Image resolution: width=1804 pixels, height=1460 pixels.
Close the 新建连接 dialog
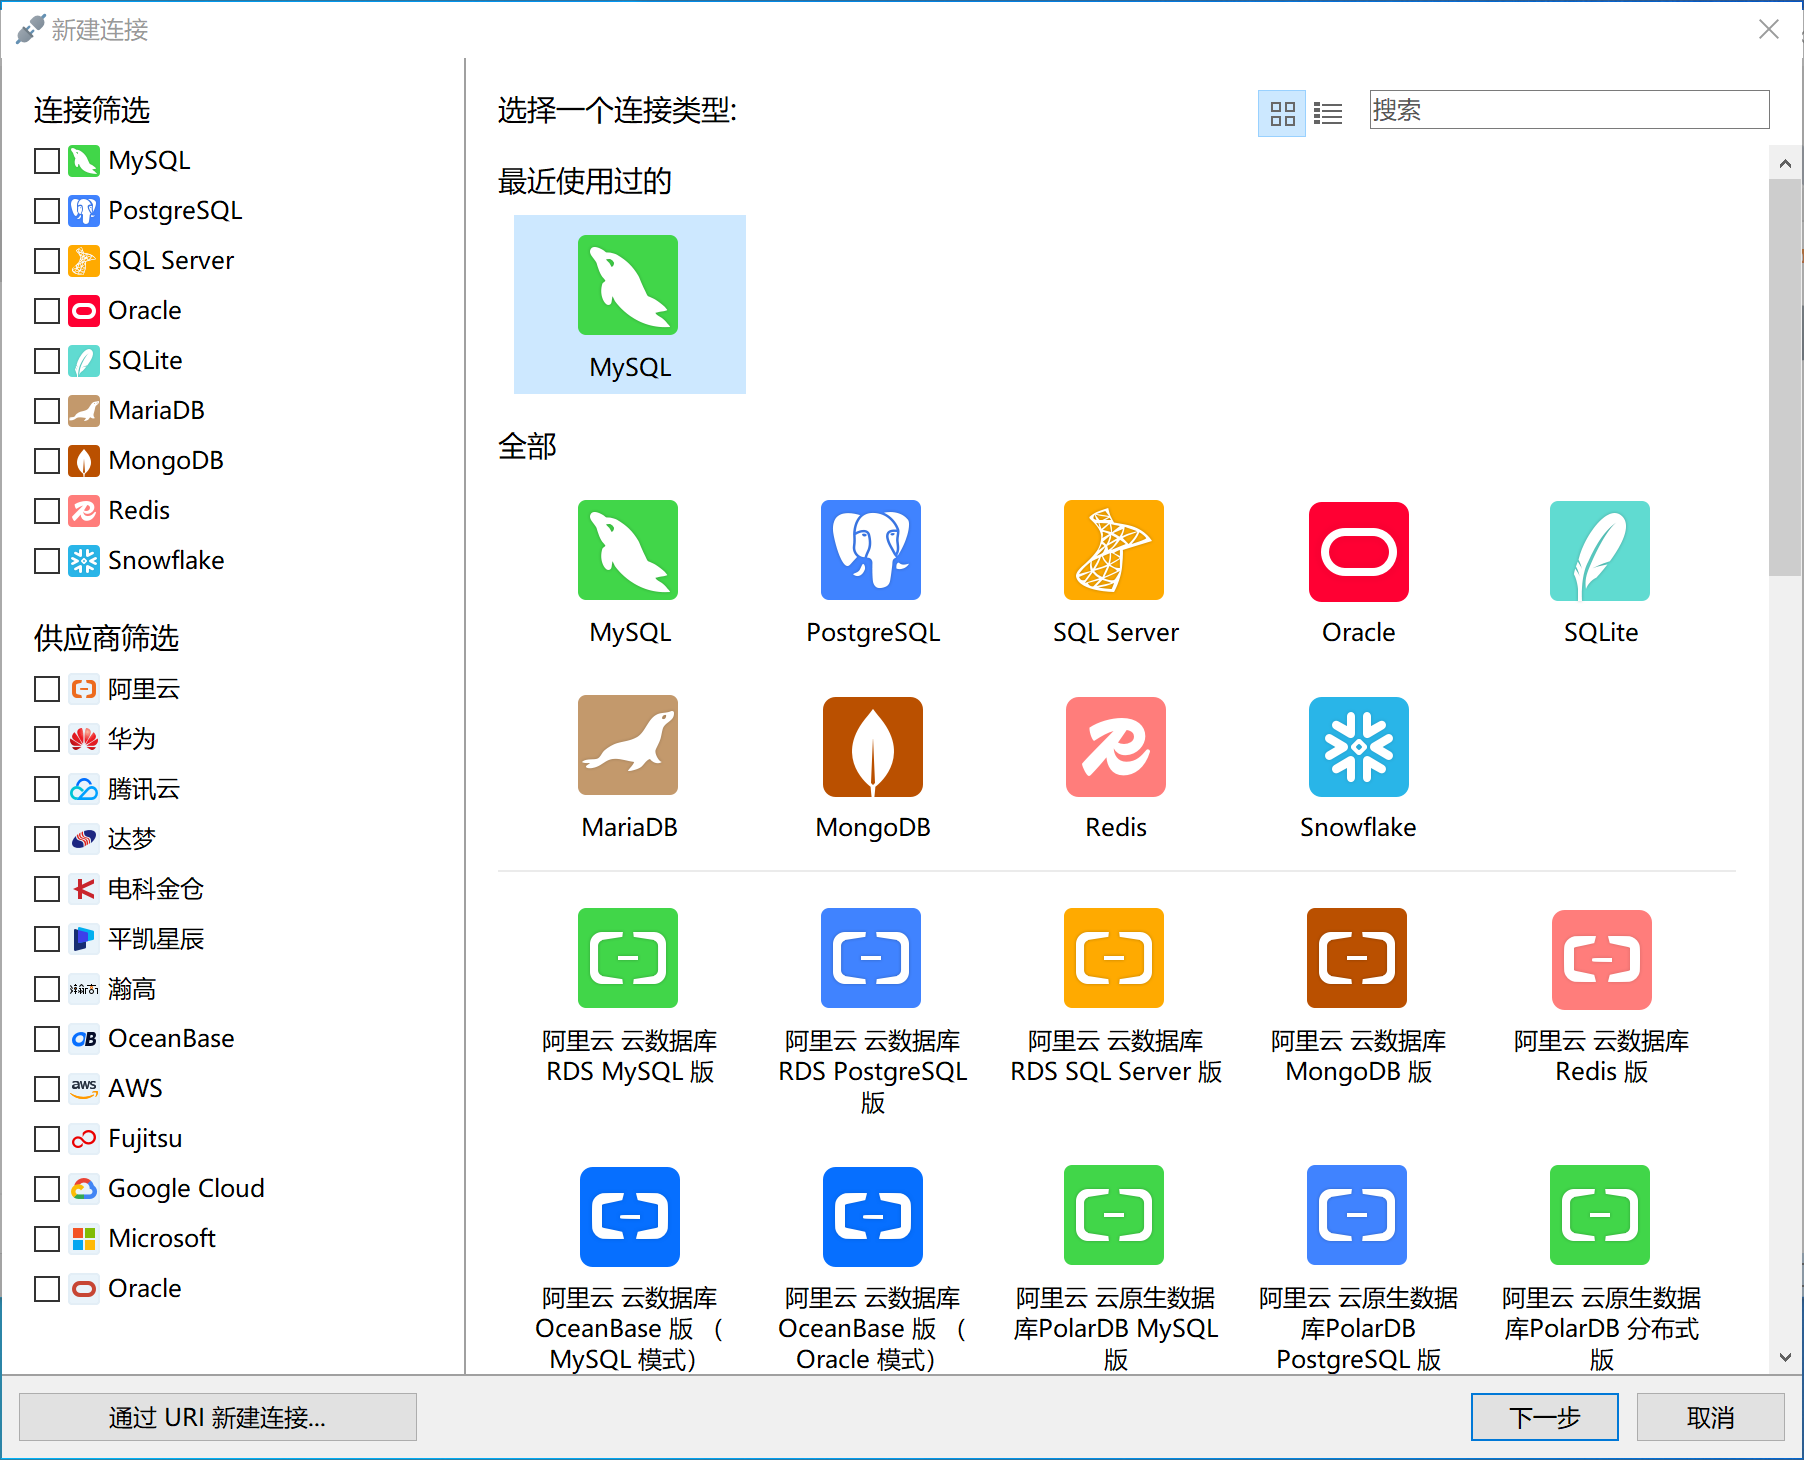(1769, 29)
